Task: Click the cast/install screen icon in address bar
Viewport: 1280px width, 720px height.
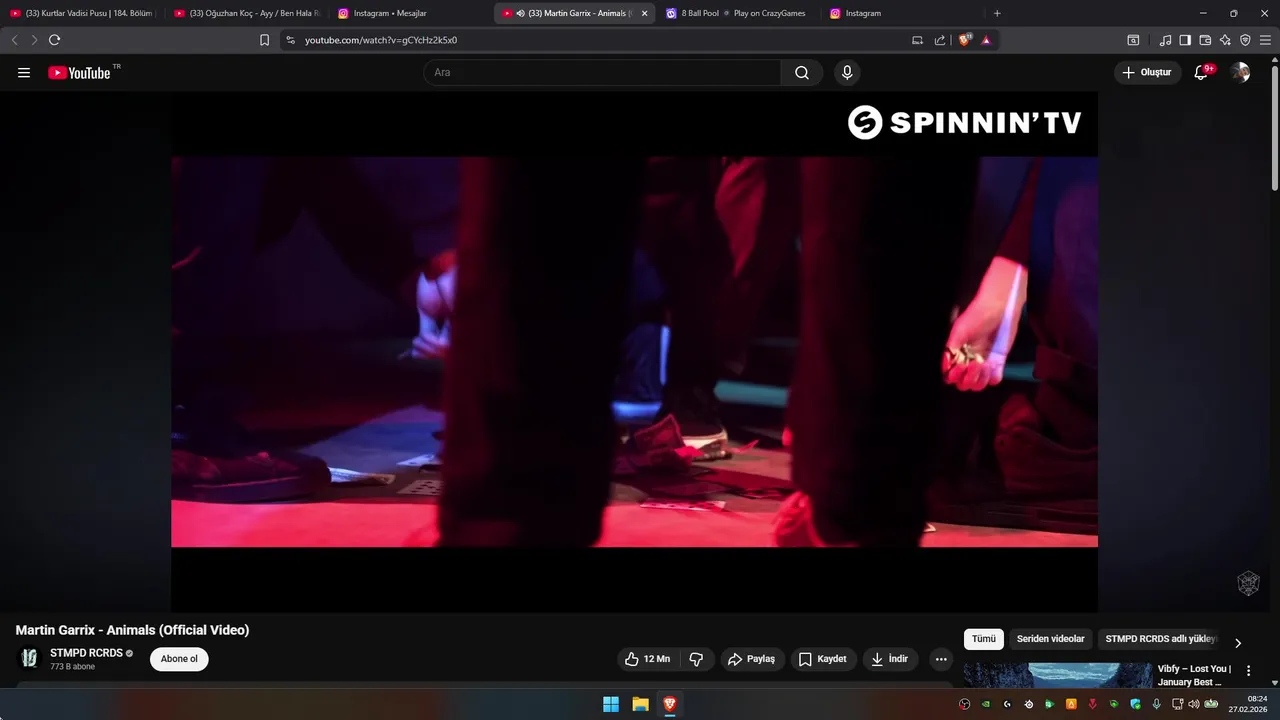Action: [x=918, y=40]
